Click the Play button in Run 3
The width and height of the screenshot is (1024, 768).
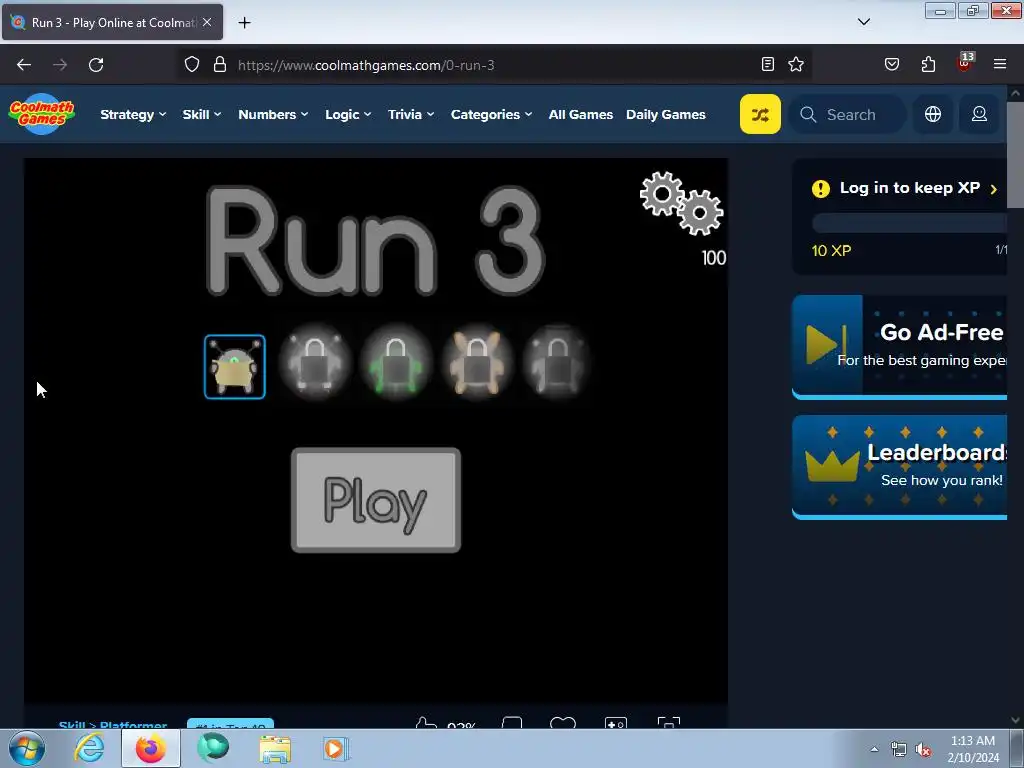click(376, 500)
